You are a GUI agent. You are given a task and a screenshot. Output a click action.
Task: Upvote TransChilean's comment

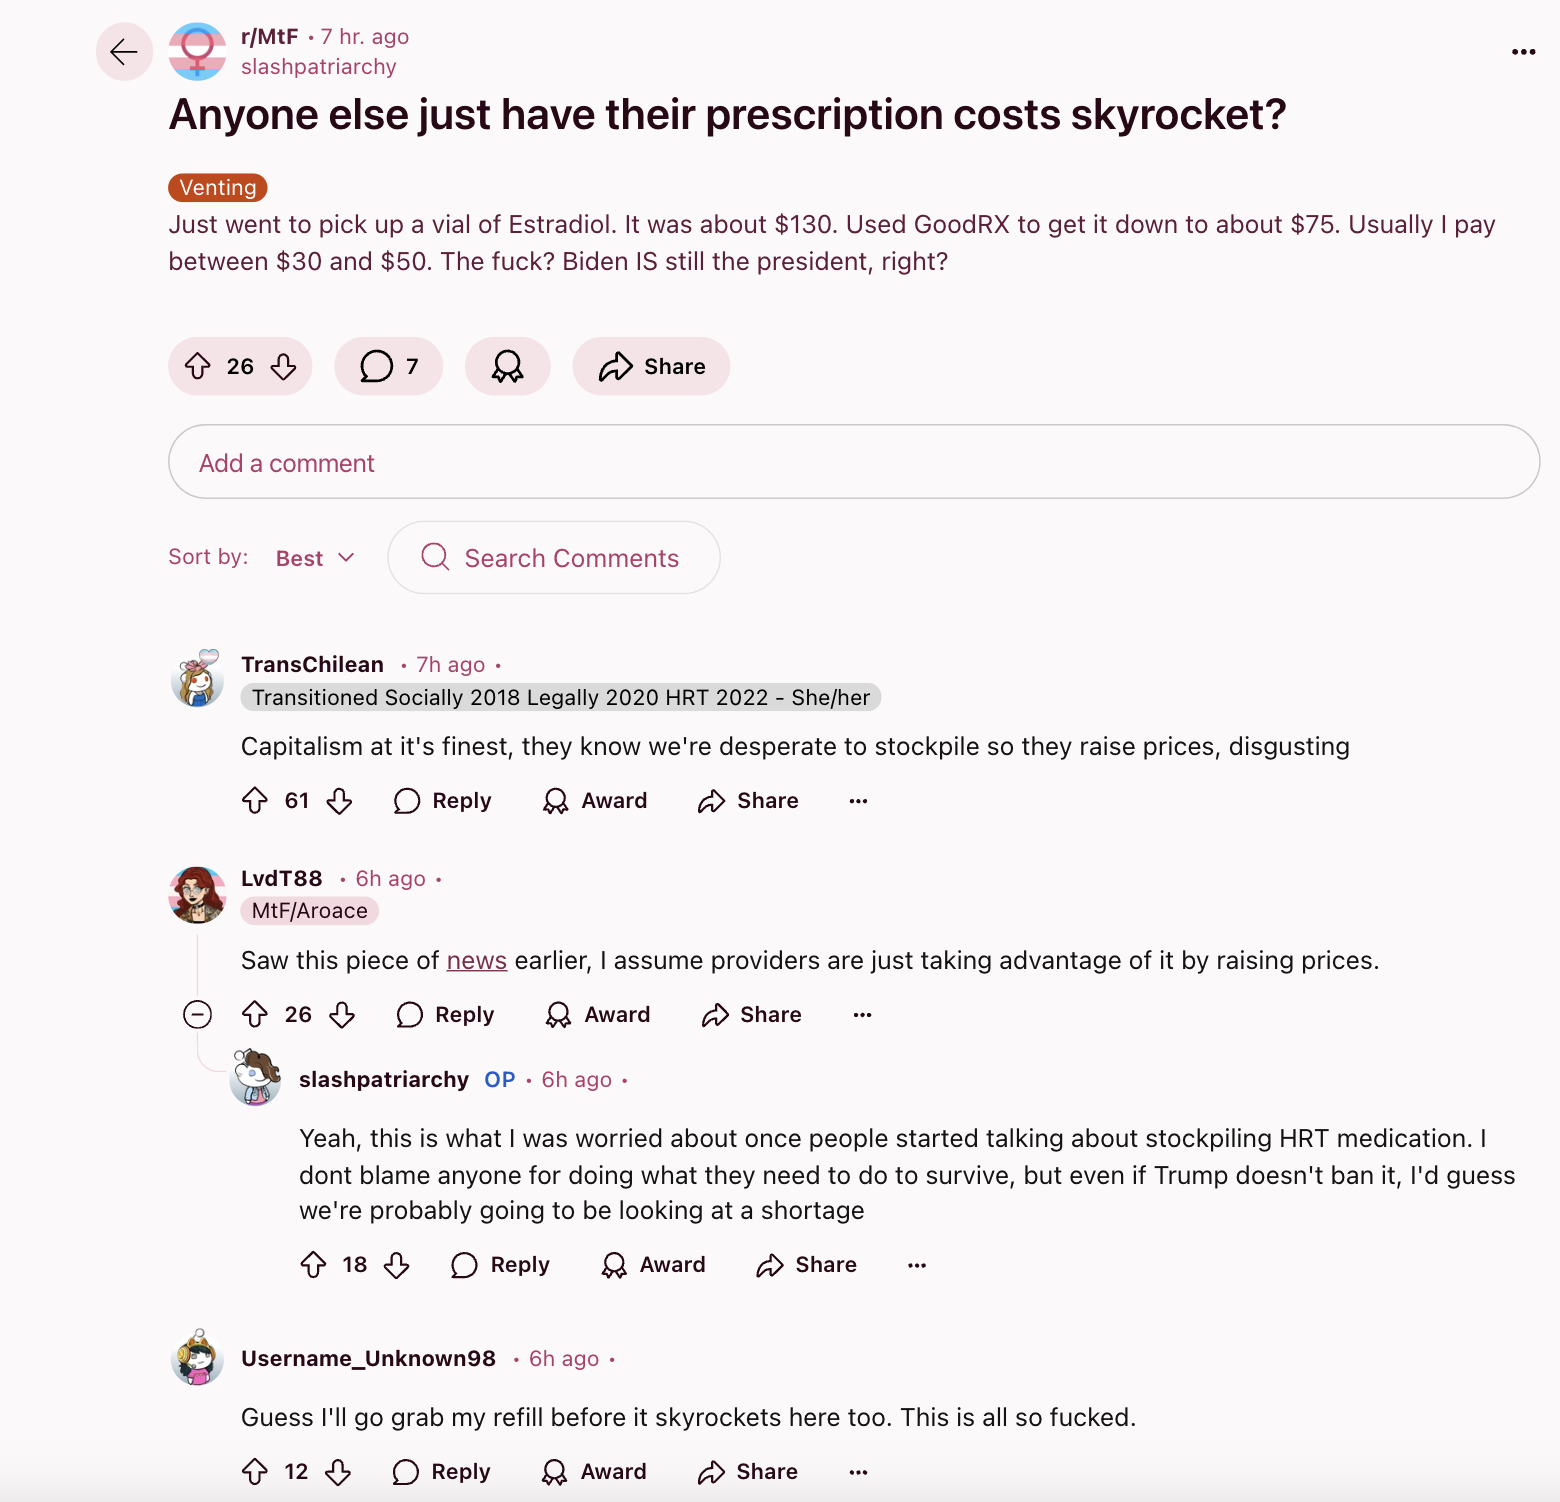[255, 801]
